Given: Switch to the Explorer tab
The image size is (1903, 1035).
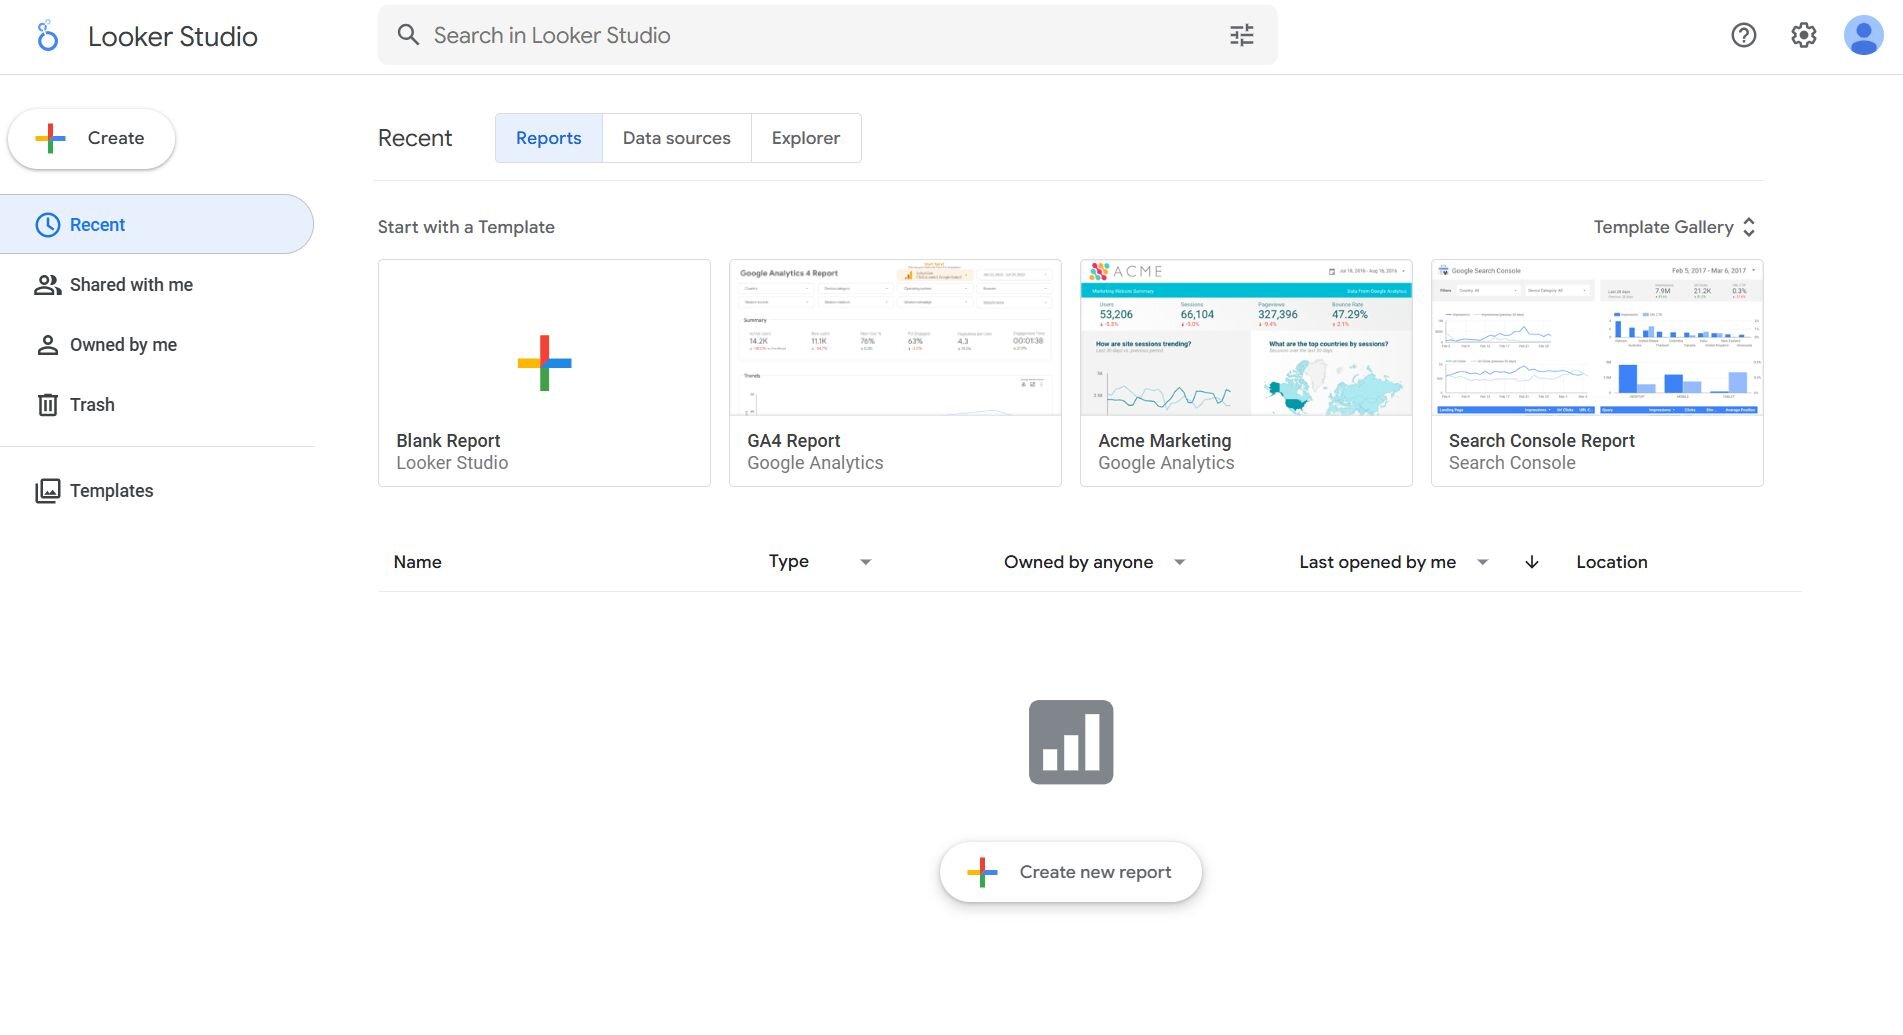Looking at the screenshot, I should tap(805, 138).
